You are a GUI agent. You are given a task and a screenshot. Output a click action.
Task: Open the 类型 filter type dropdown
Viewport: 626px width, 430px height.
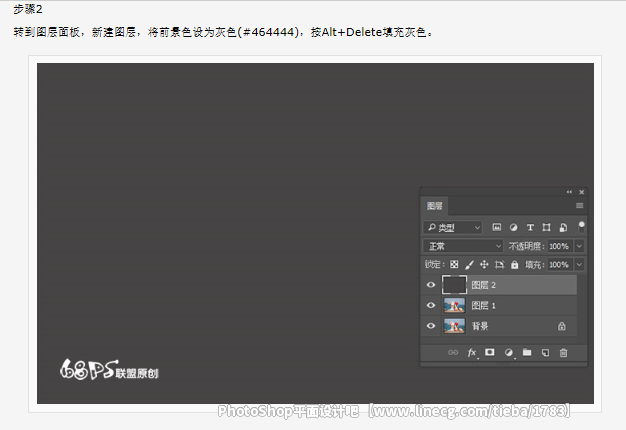click(453, 228)
